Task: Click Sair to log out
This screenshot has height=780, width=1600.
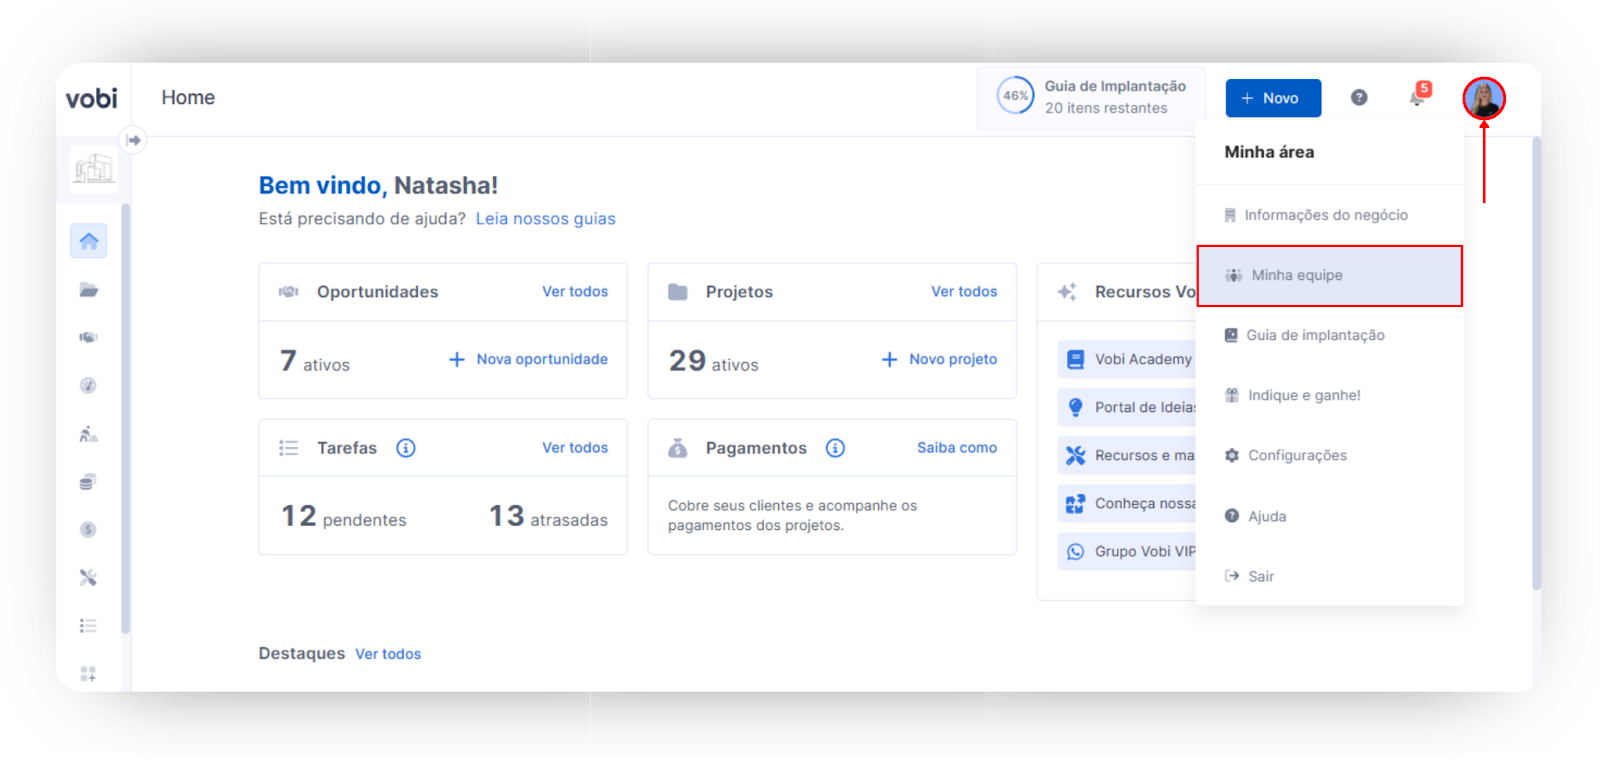Action: pyautogui.click(x=1330, y=576)
